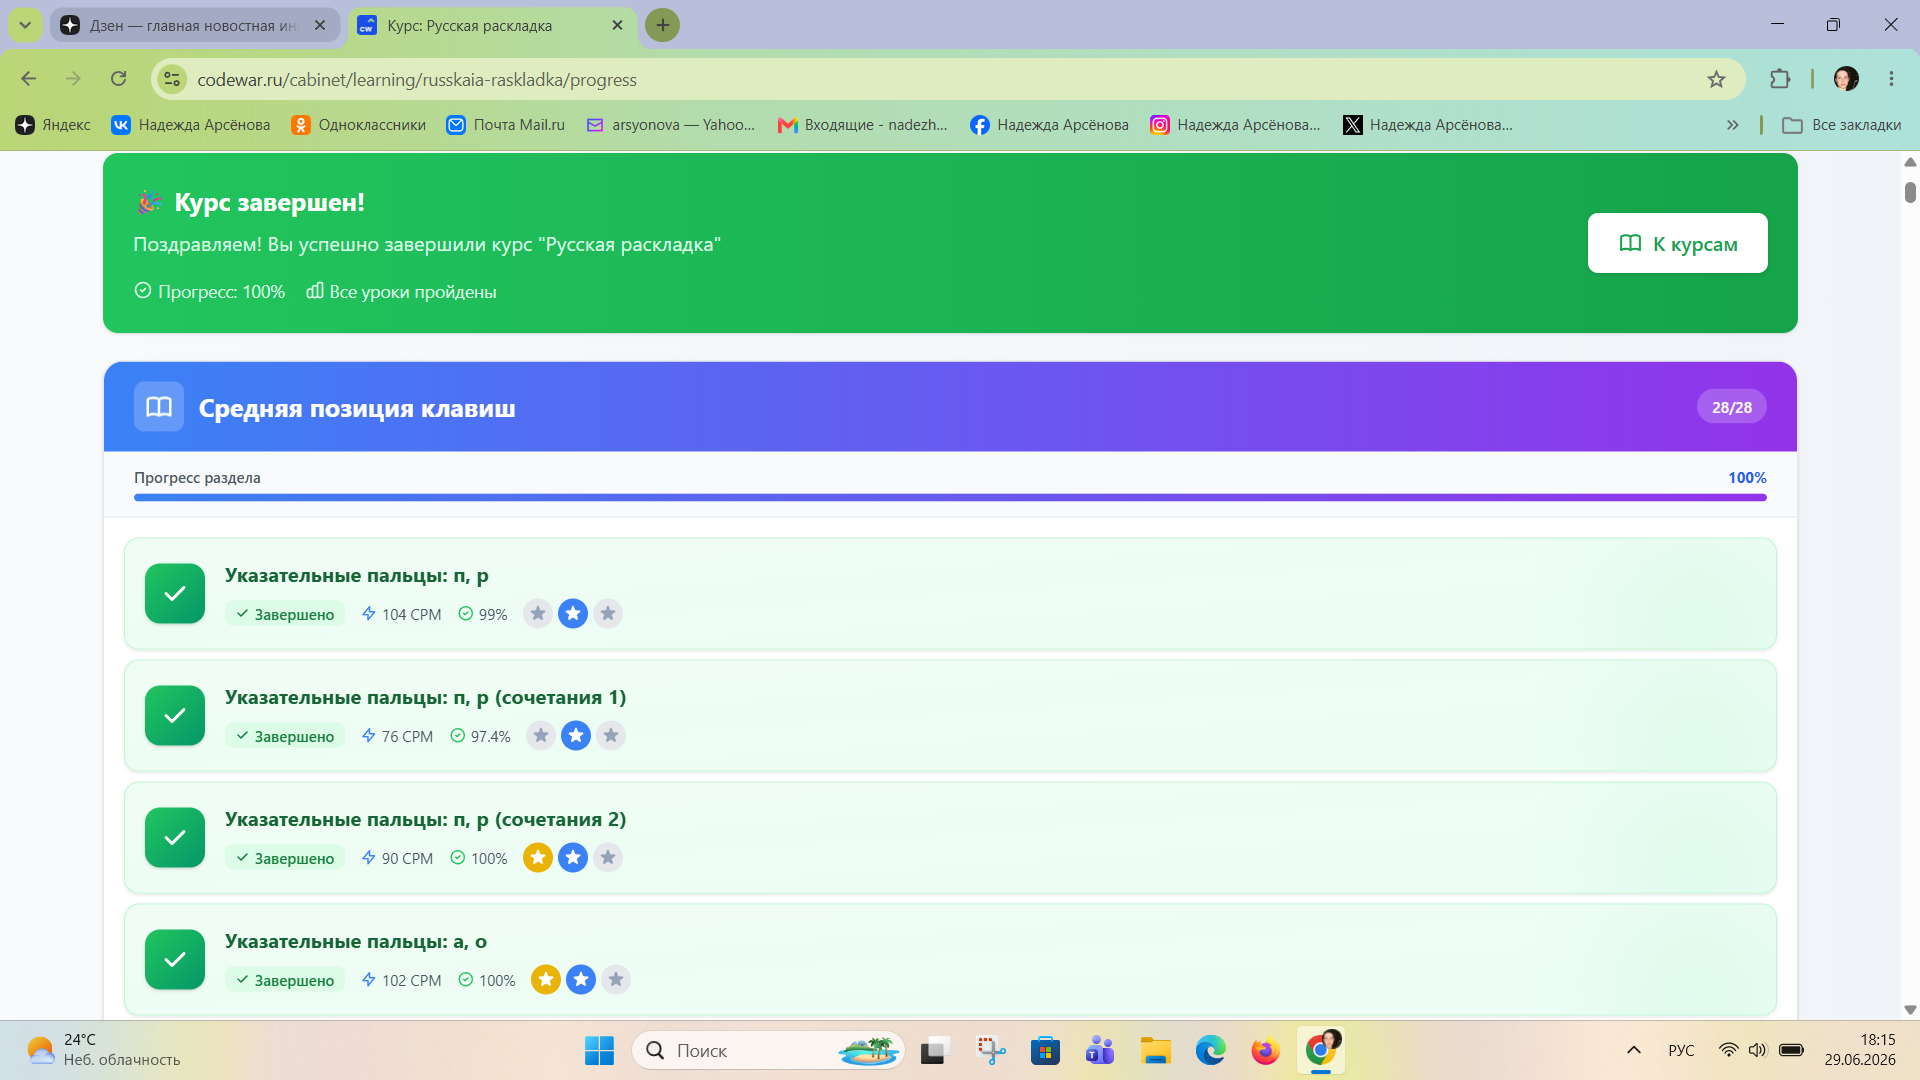
Task: Click green checkmark icon of 'сочетания 1' lesson
Action: point(175,716)
